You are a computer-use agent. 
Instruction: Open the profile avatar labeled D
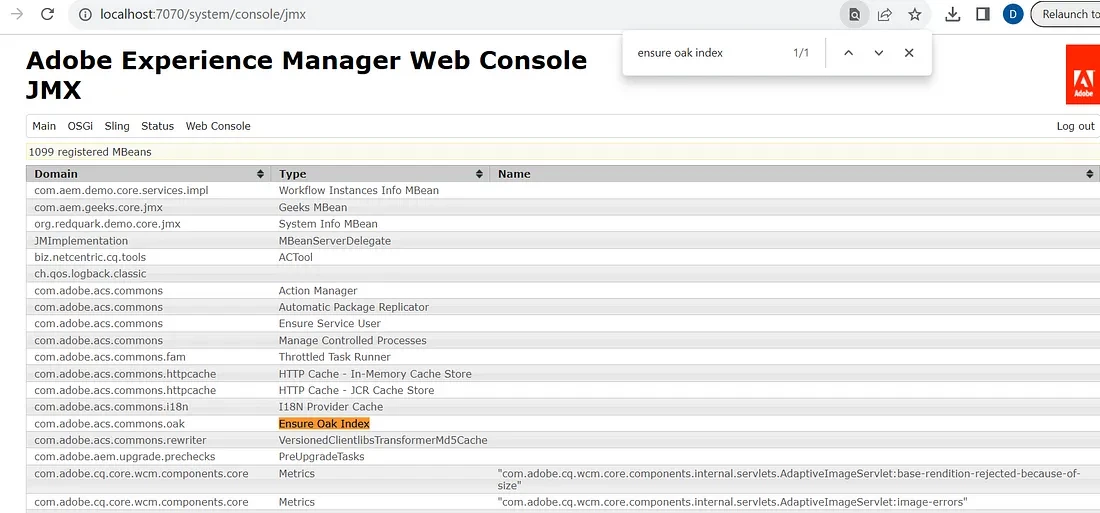1013,14
